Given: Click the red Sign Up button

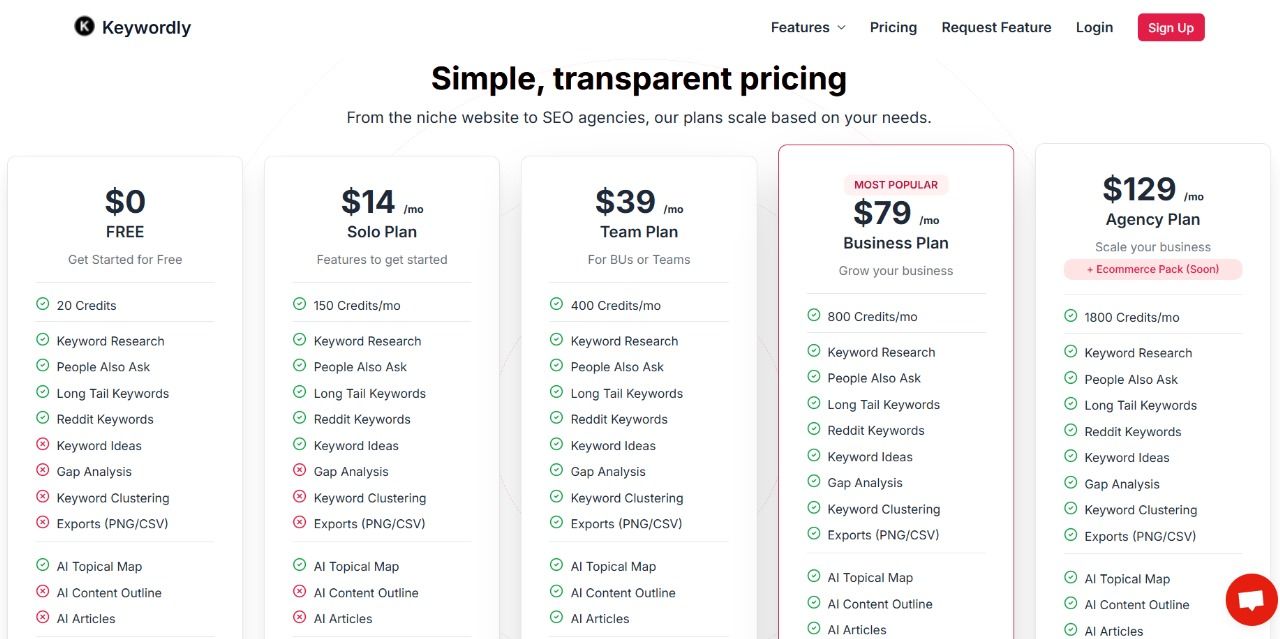Looking at the screenshot, I should 1171,28.
